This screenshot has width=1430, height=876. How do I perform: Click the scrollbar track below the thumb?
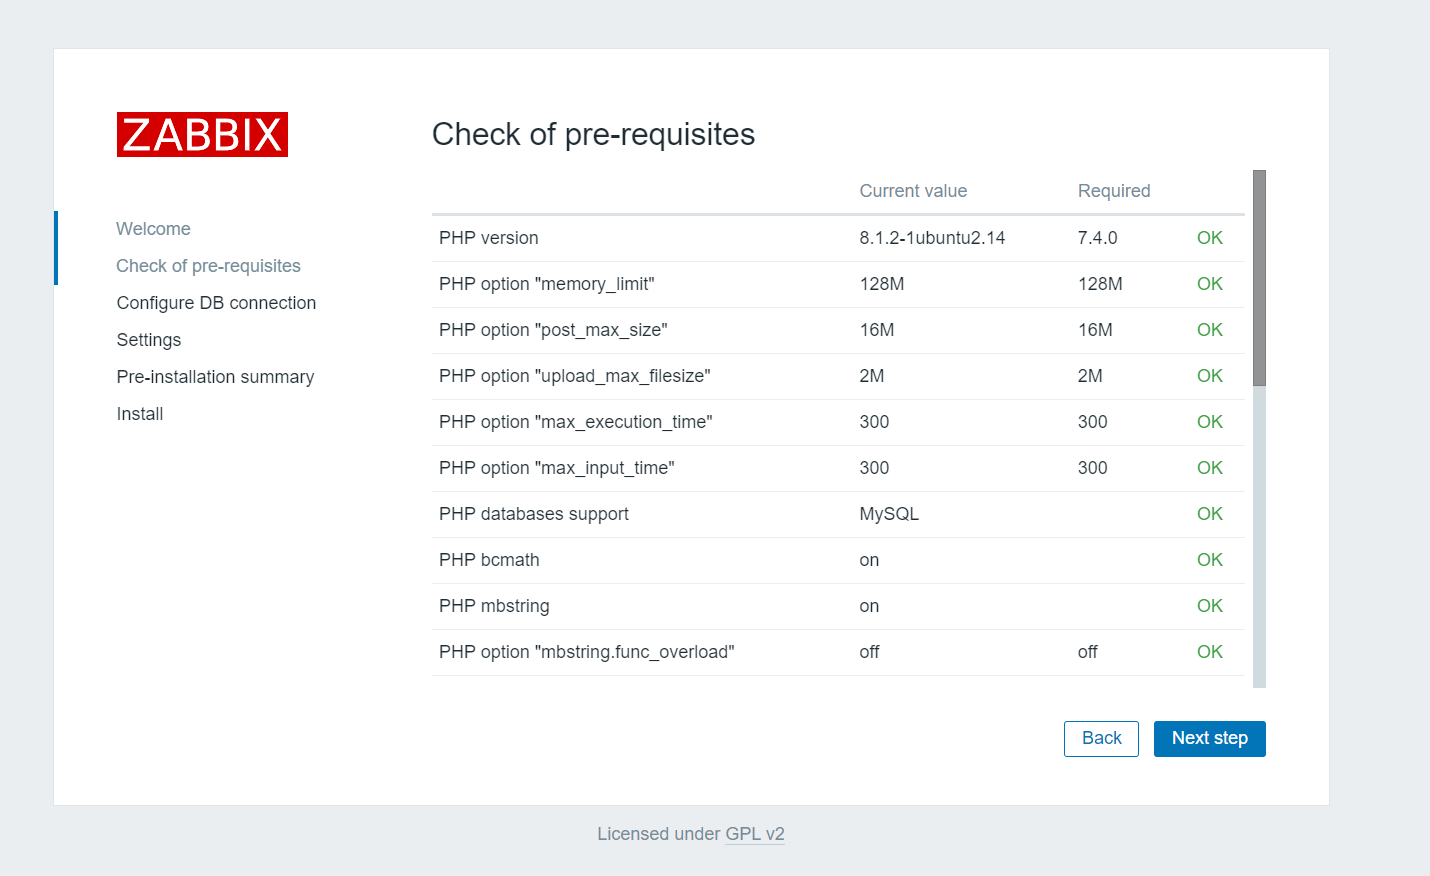click(1259, 537)
